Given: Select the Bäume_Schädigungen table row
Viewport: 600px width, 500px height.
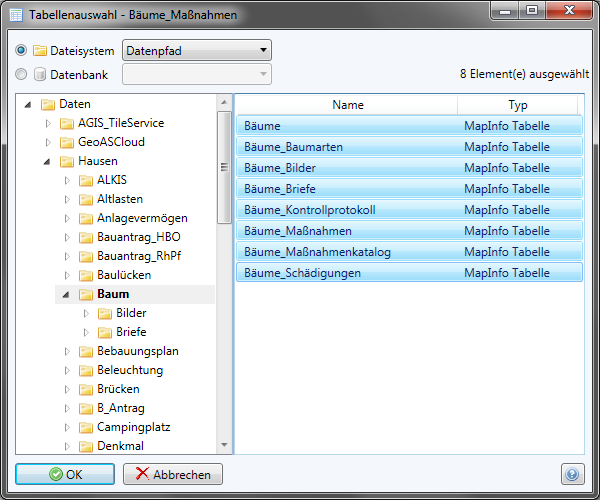Looking at the screenshot, I should pyautogui.click(x=409, y=273).
